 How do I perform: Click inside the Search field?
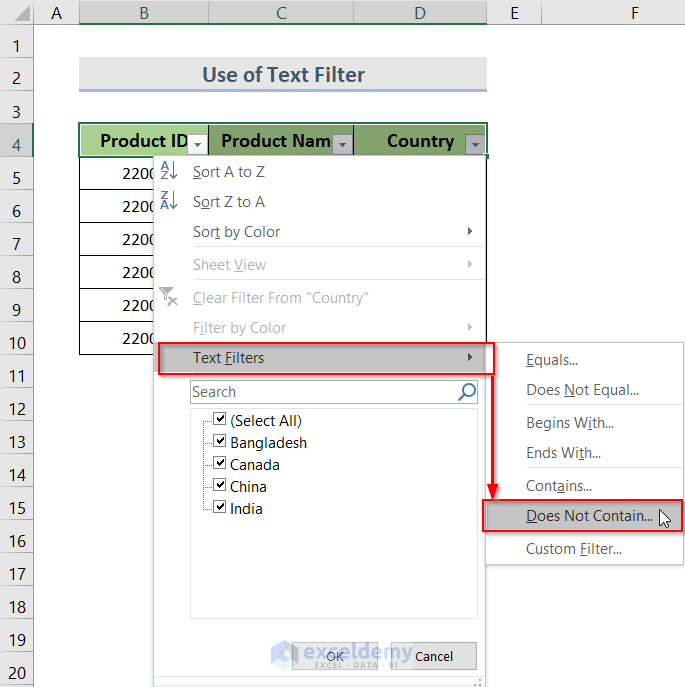[x=322, y=392]
